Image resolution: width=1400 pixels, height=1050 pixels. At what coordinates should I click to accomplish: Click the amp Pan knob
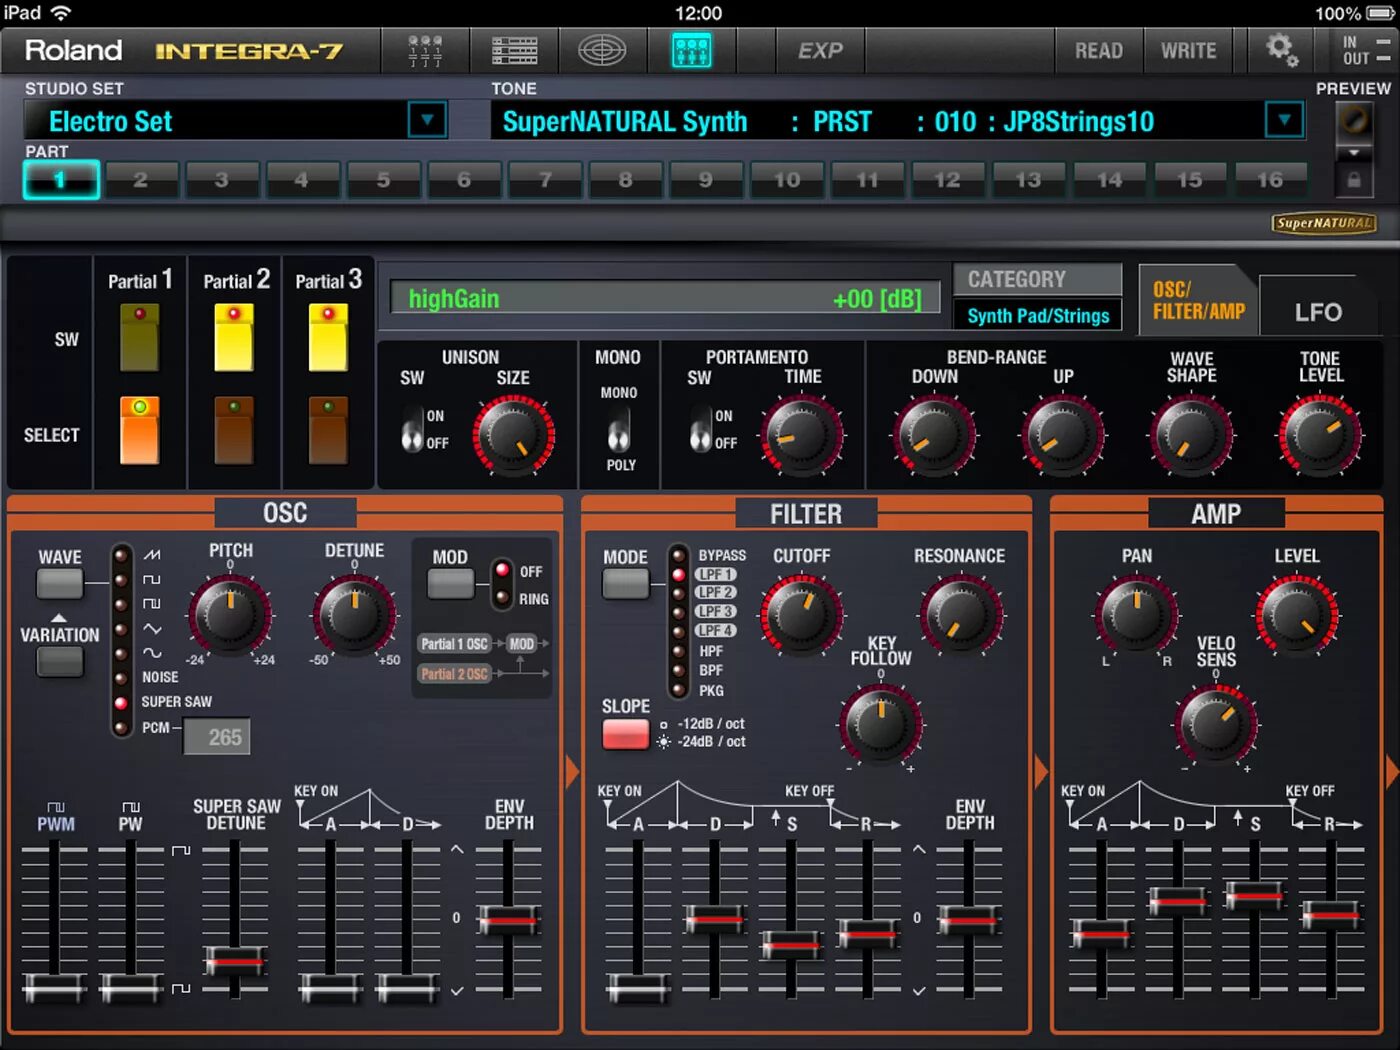coord(1136,613)
